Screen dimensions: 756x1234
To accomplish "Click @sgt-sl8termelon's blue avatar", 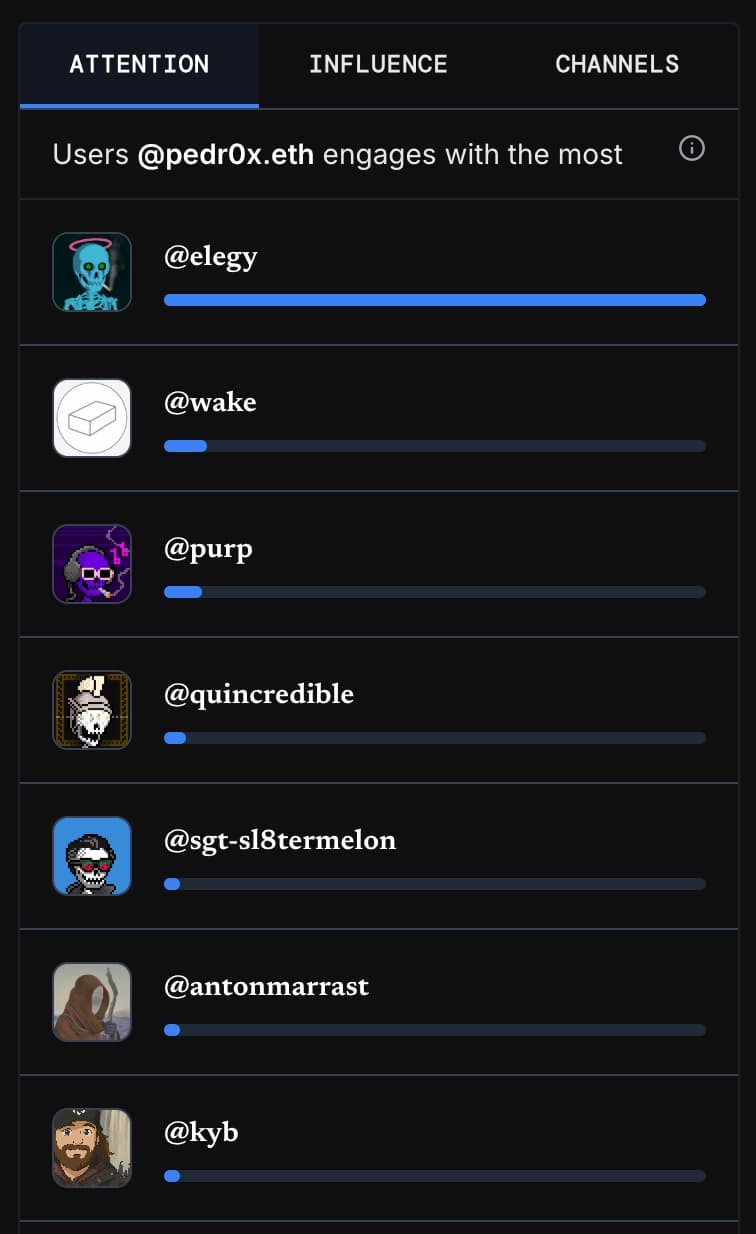I will pos(92,856).
